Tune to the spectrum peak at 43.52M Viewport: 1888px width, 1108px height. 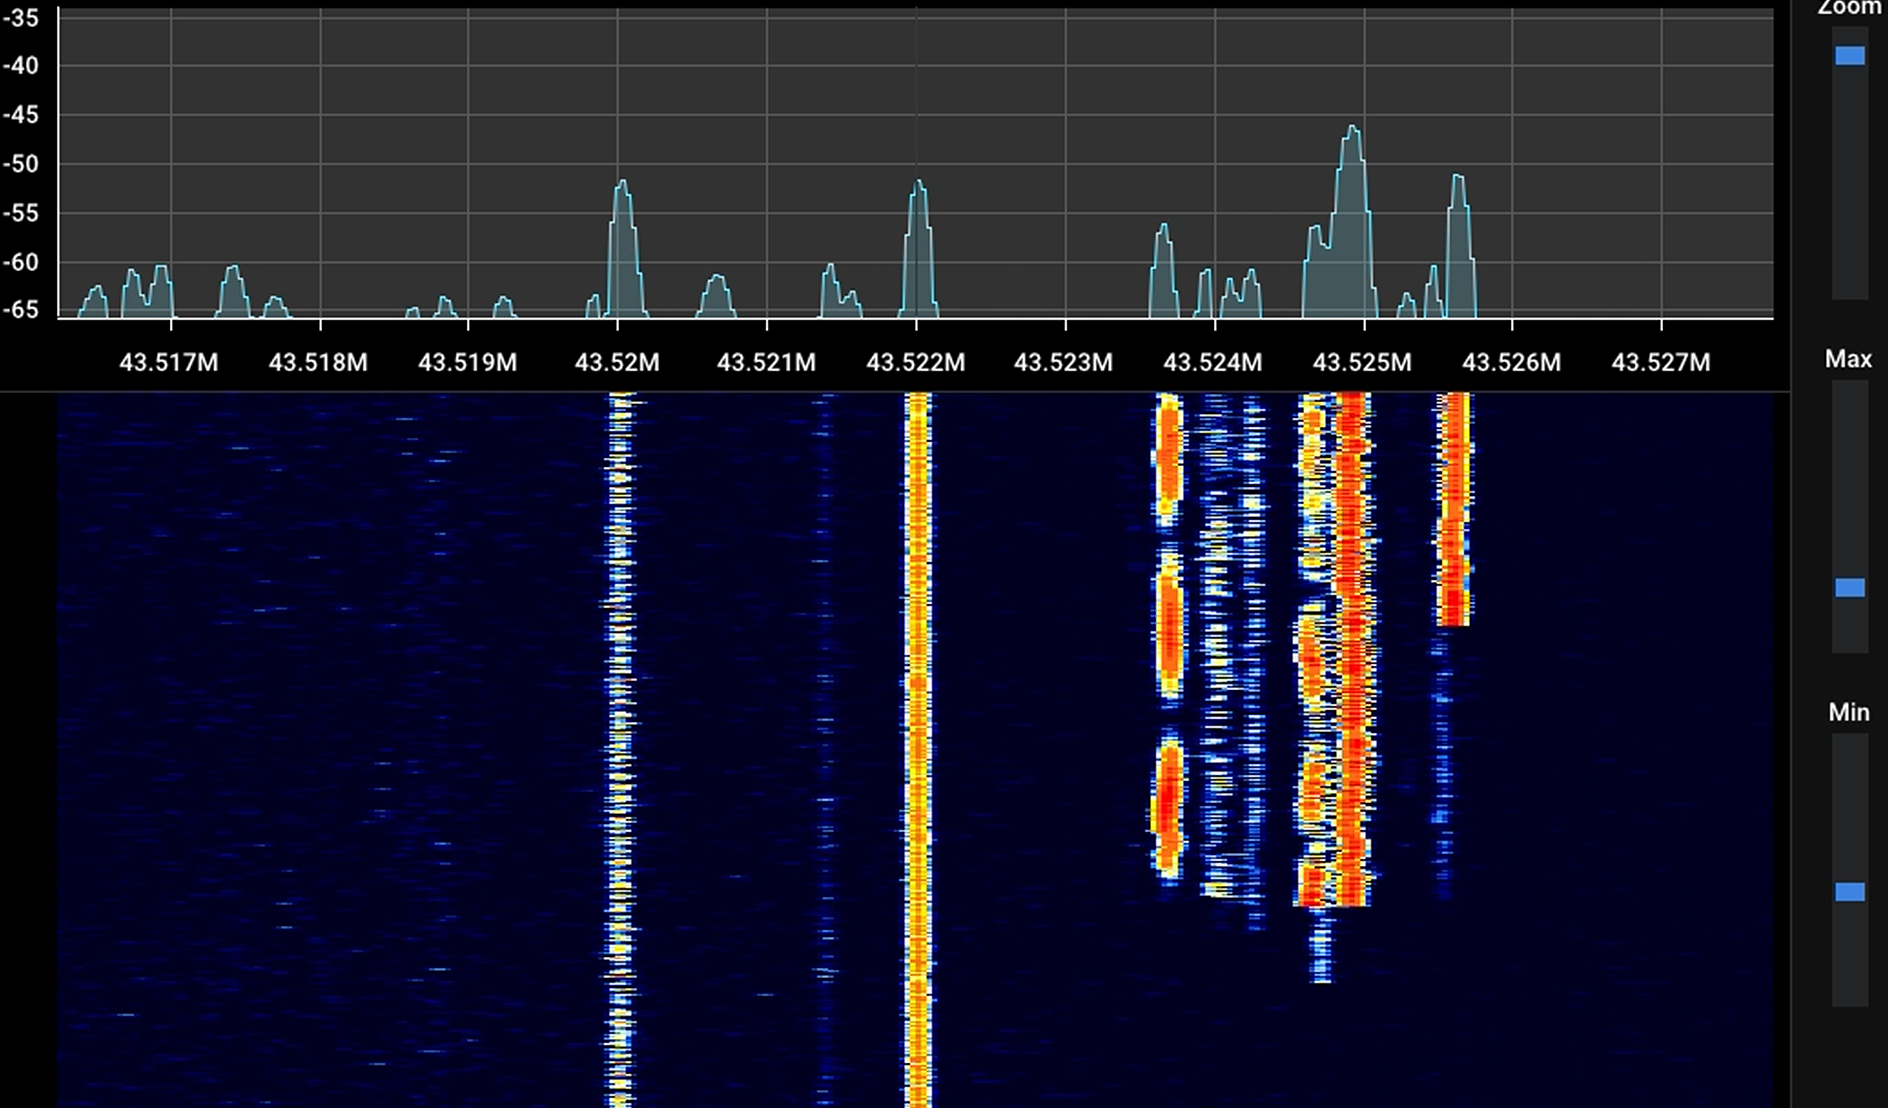coord(623,250)
